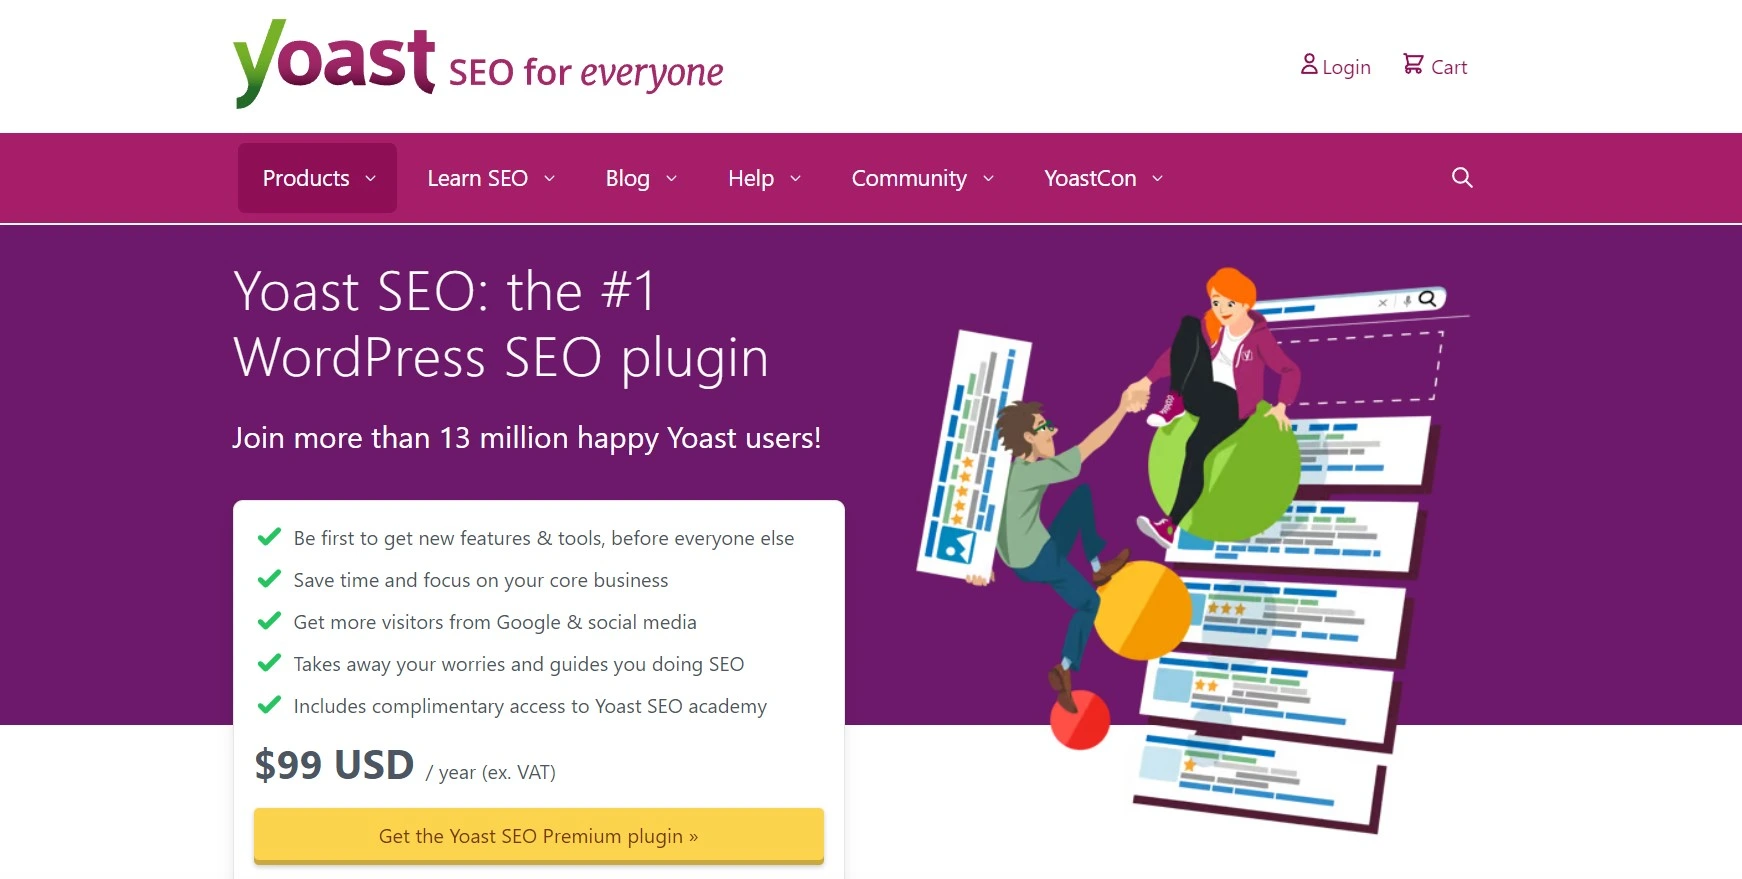The image size is (1742, 879).
Task: Click the '$99 USD' price
Action: click(x=334, y=765)
